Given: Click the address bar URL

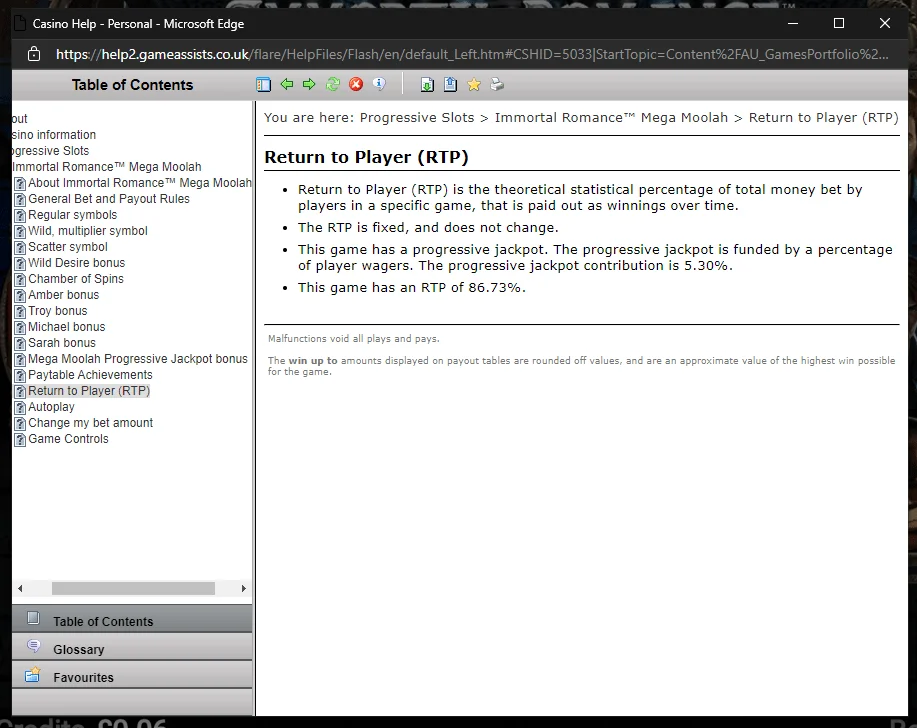Looking at the screenshot, I should coord(472,54).
